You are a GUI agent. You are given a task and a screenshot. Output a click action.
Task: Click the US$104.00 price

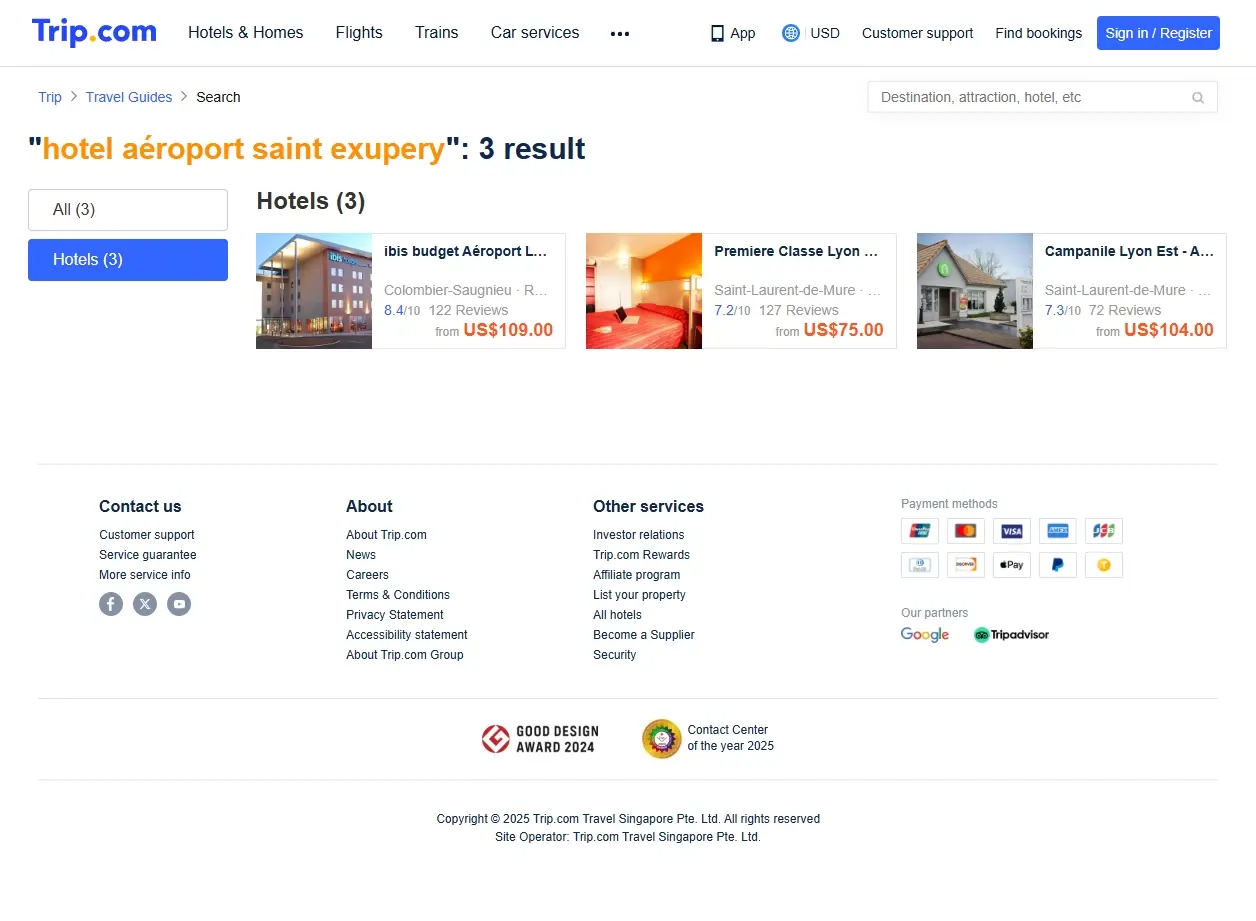click(1169, 331)
